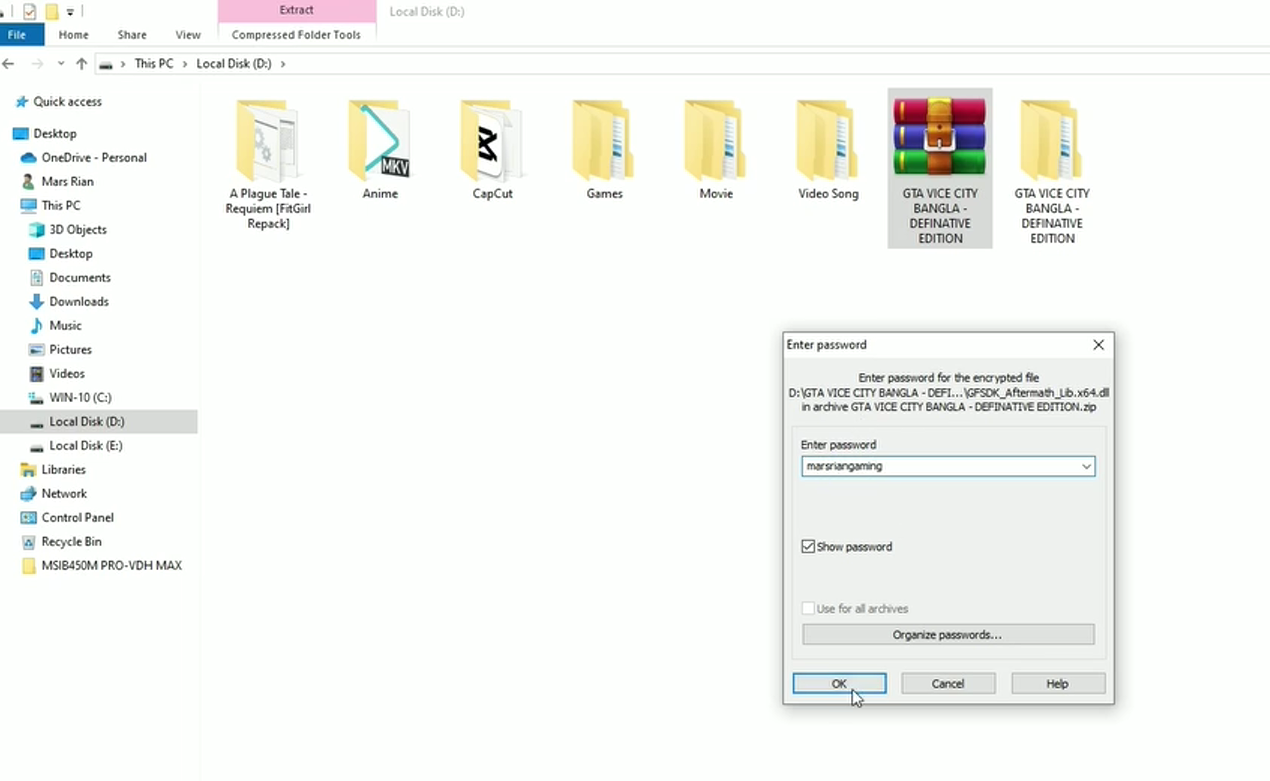This screenshot has width=1270, height=781.
Task: Open the Movie folder icon
Action: pyautogui.click(x=716, y=139)
